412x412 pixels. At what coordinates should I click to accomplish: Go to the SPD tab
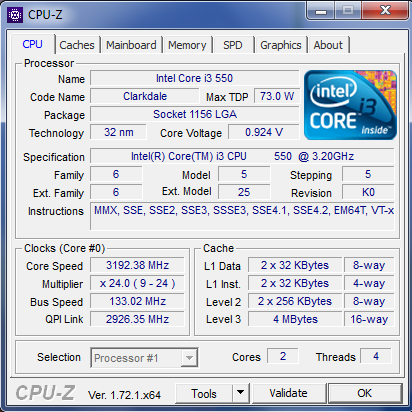pyautogui.click(x=233, y=45)
